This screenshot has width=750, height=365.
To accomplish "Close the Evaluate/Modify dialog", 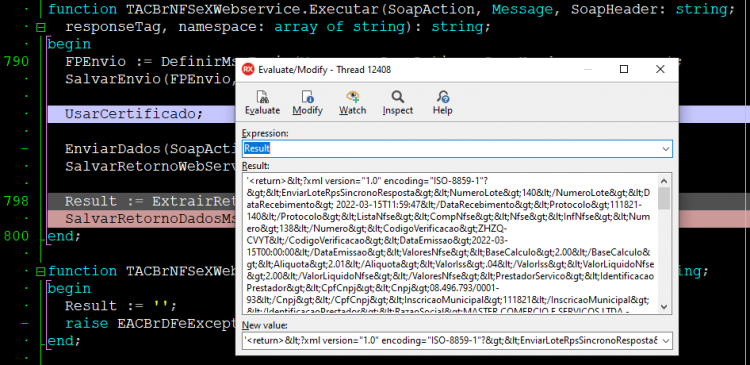I will click(660, 69).
